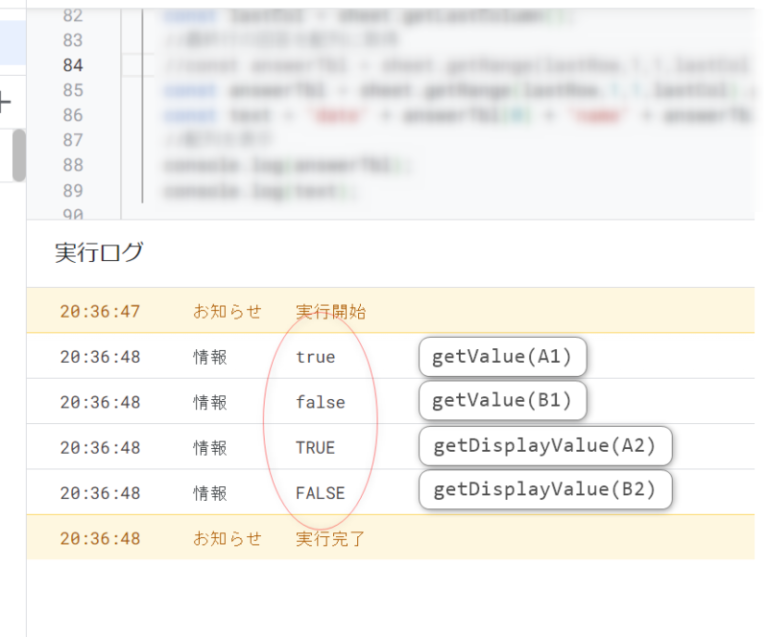Click the plus icon in left sidebar

tap(5, 101)
